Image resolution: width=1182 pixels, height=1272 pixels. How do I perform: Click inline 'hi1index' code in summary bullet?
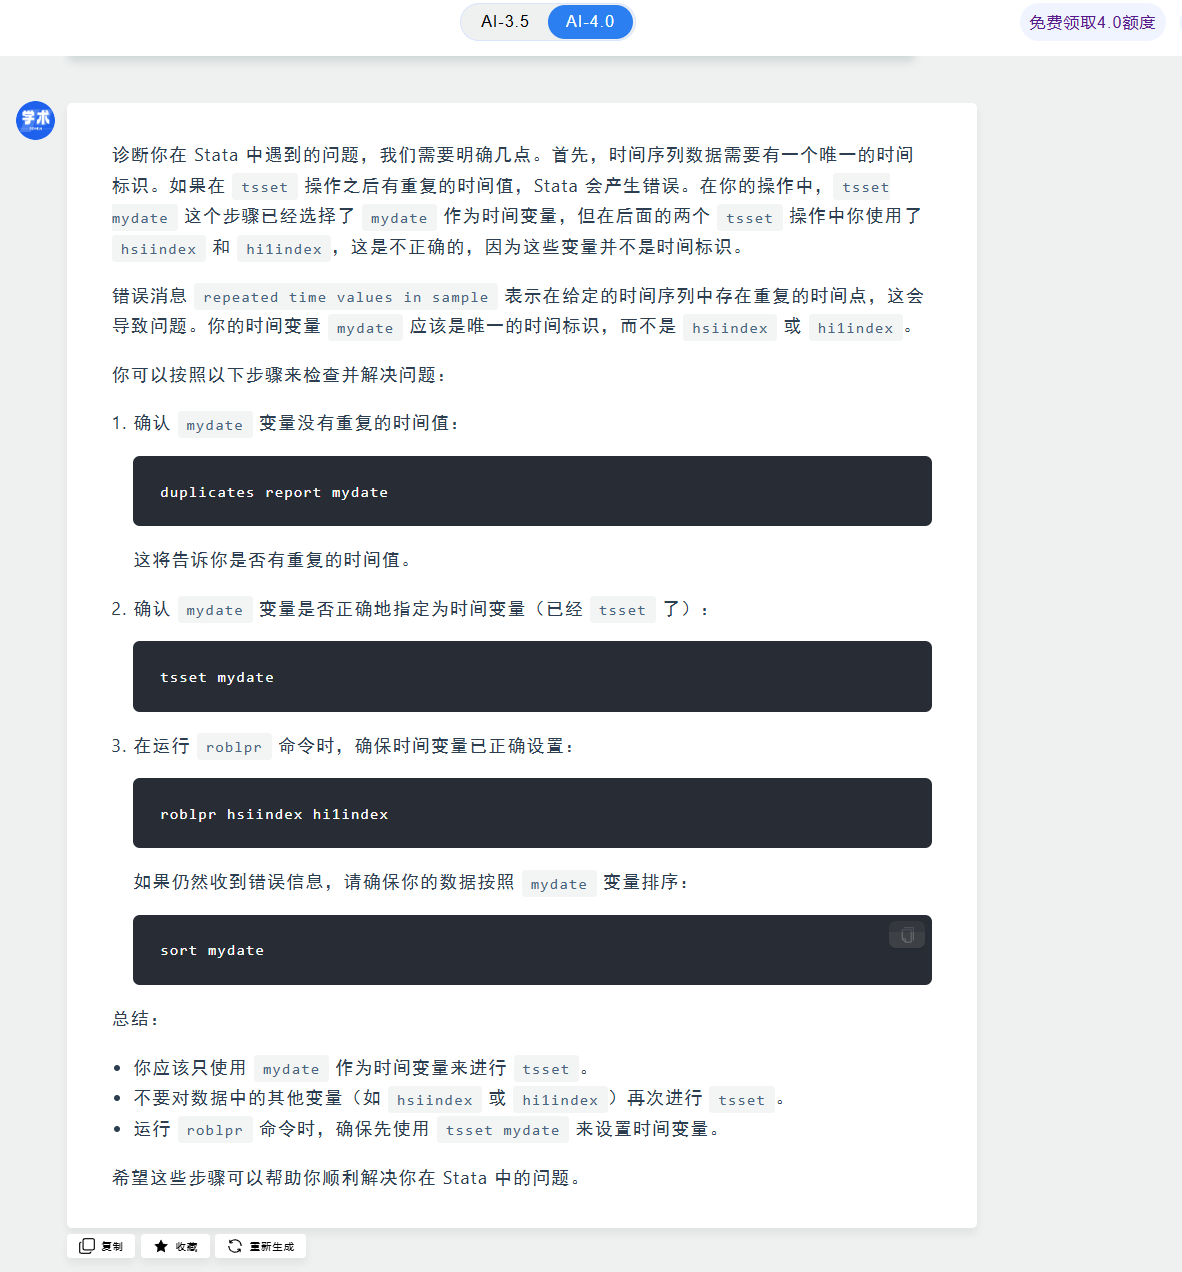[x=559, y=1100]
